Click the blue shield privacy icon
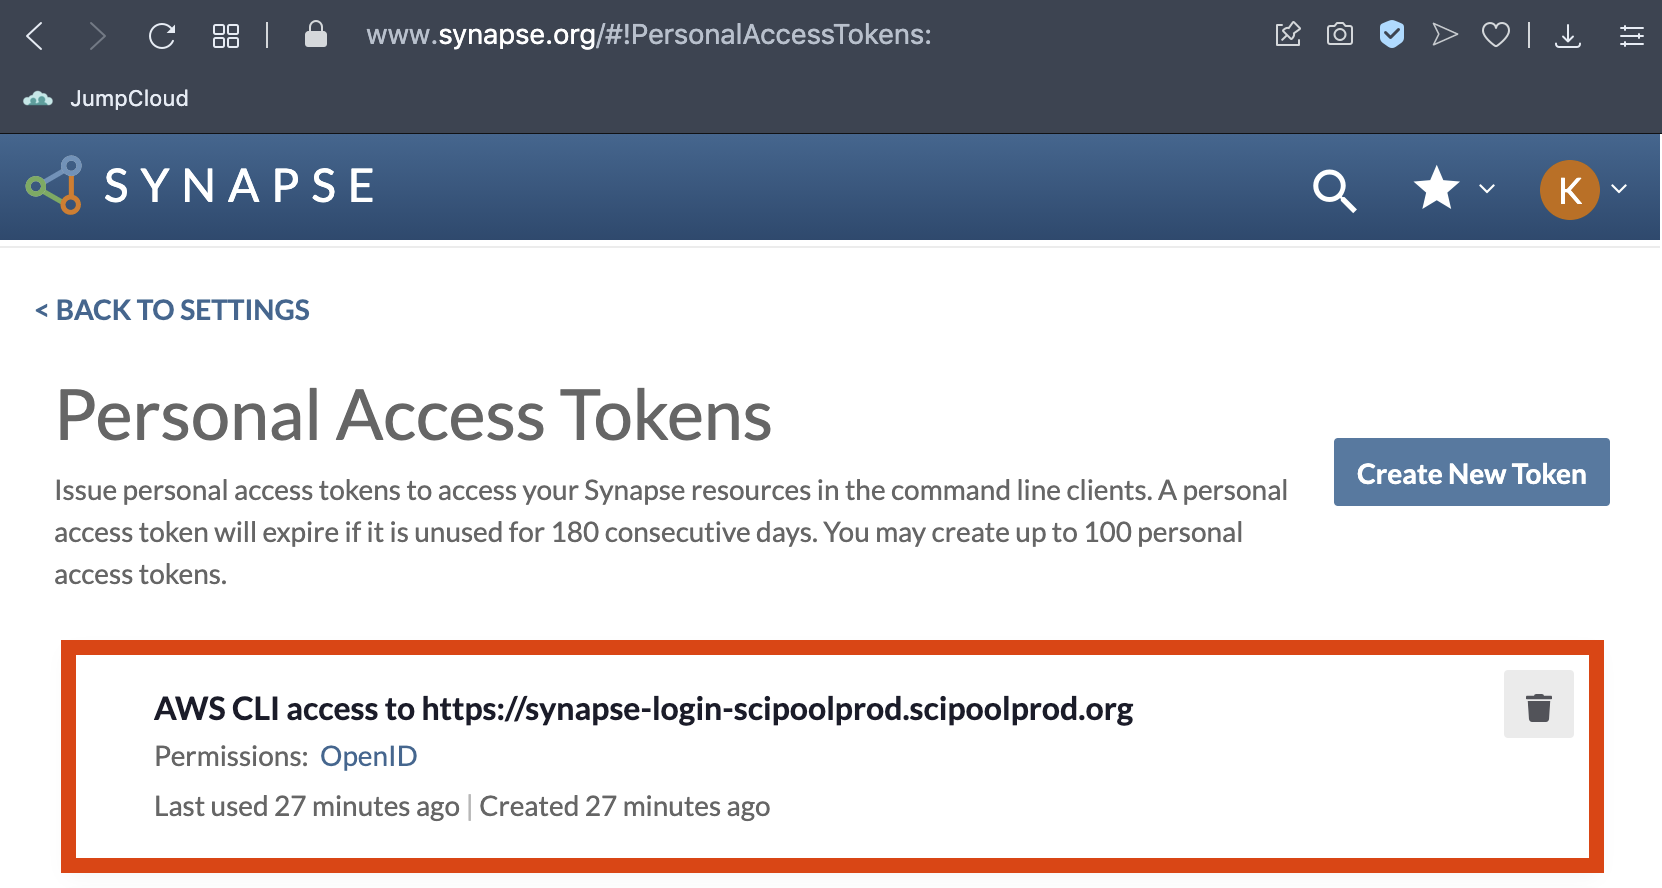Viewport: 1662px width, 888px height. point(1392,35)
